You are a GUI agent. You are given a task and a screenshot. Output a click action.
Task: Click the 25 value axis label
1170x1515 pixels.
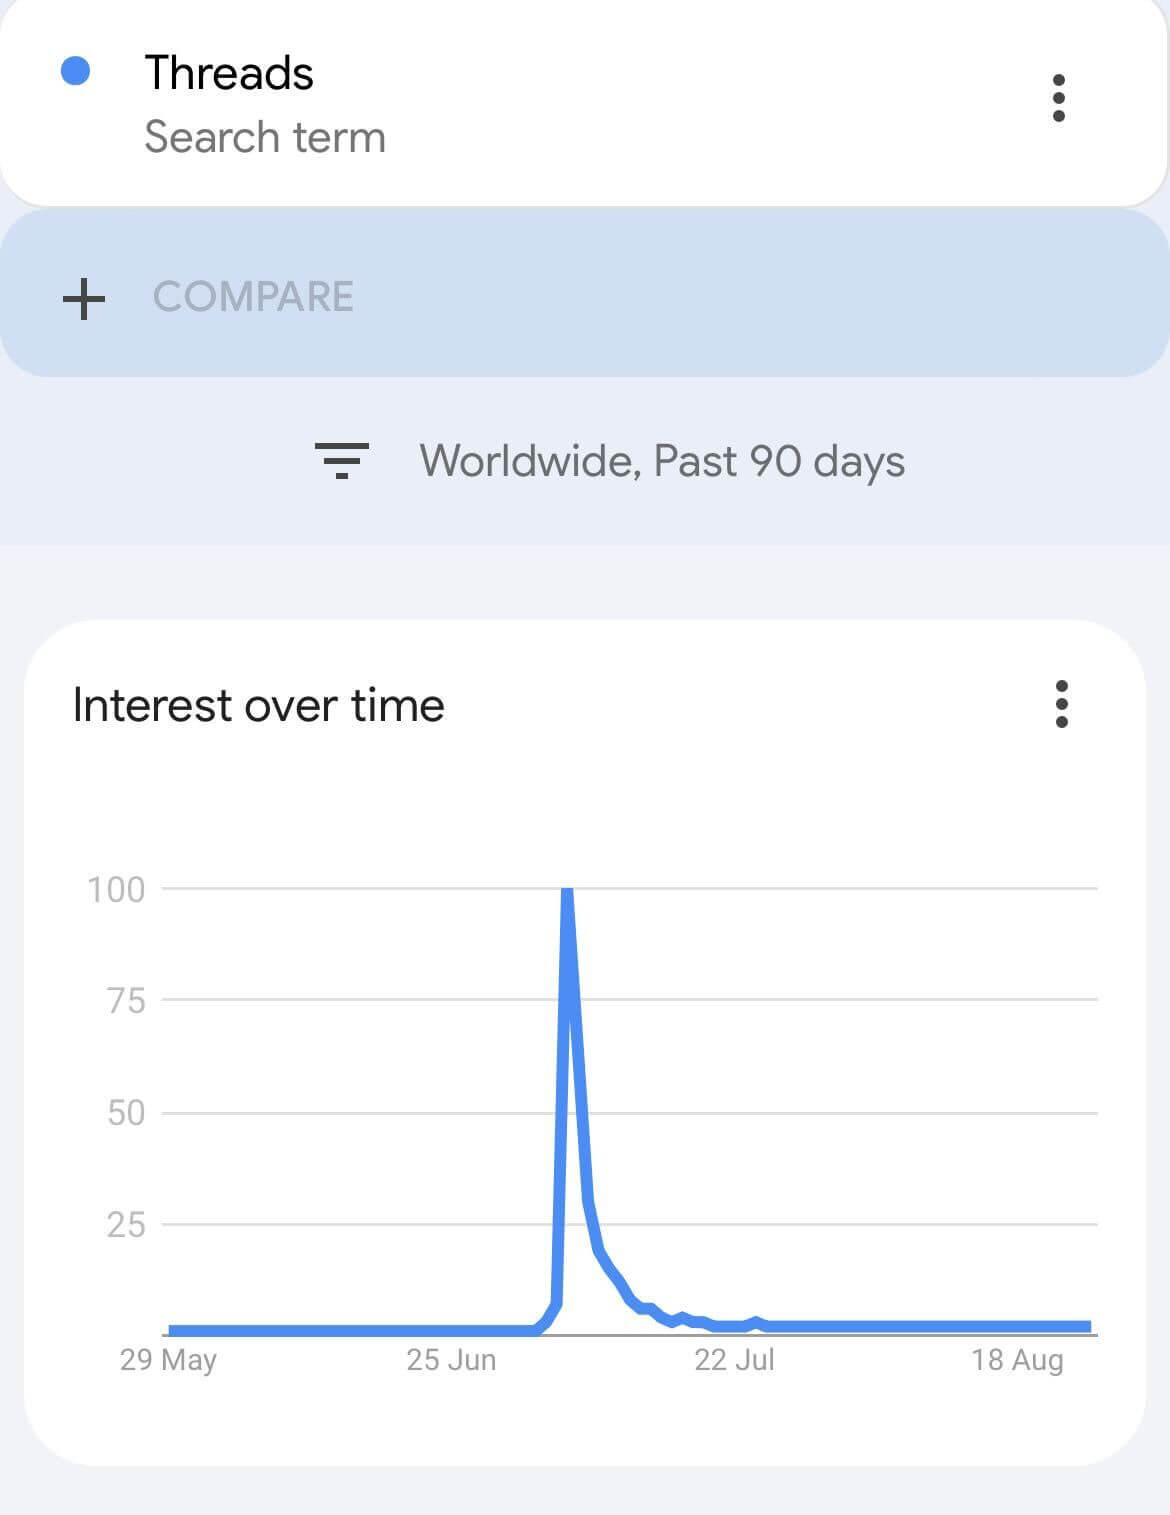(126, 1224)
